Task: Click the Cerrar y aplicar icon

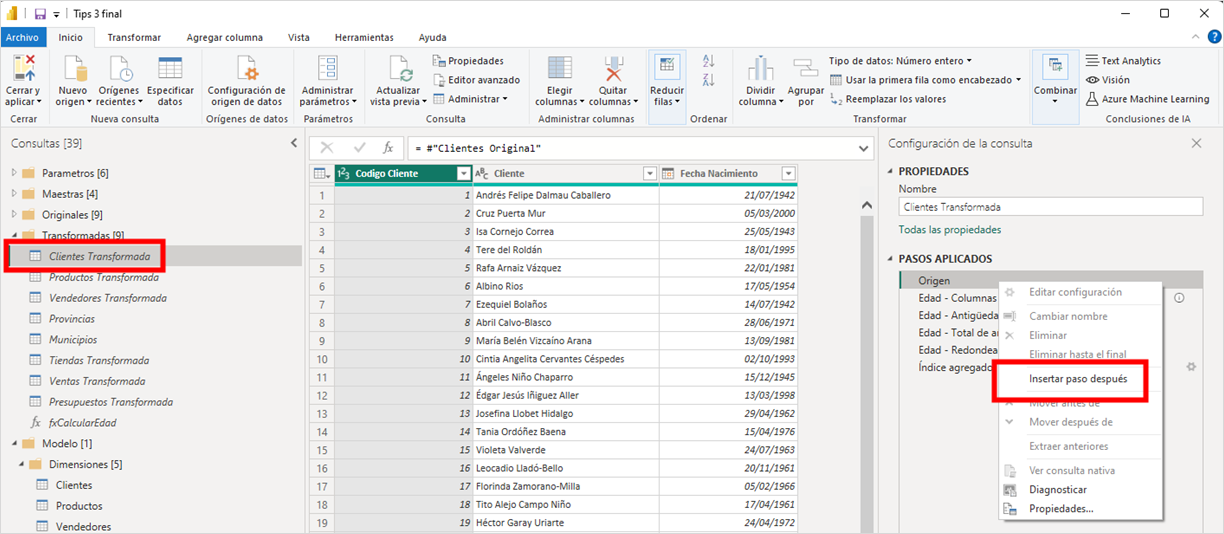Action: 23,69
